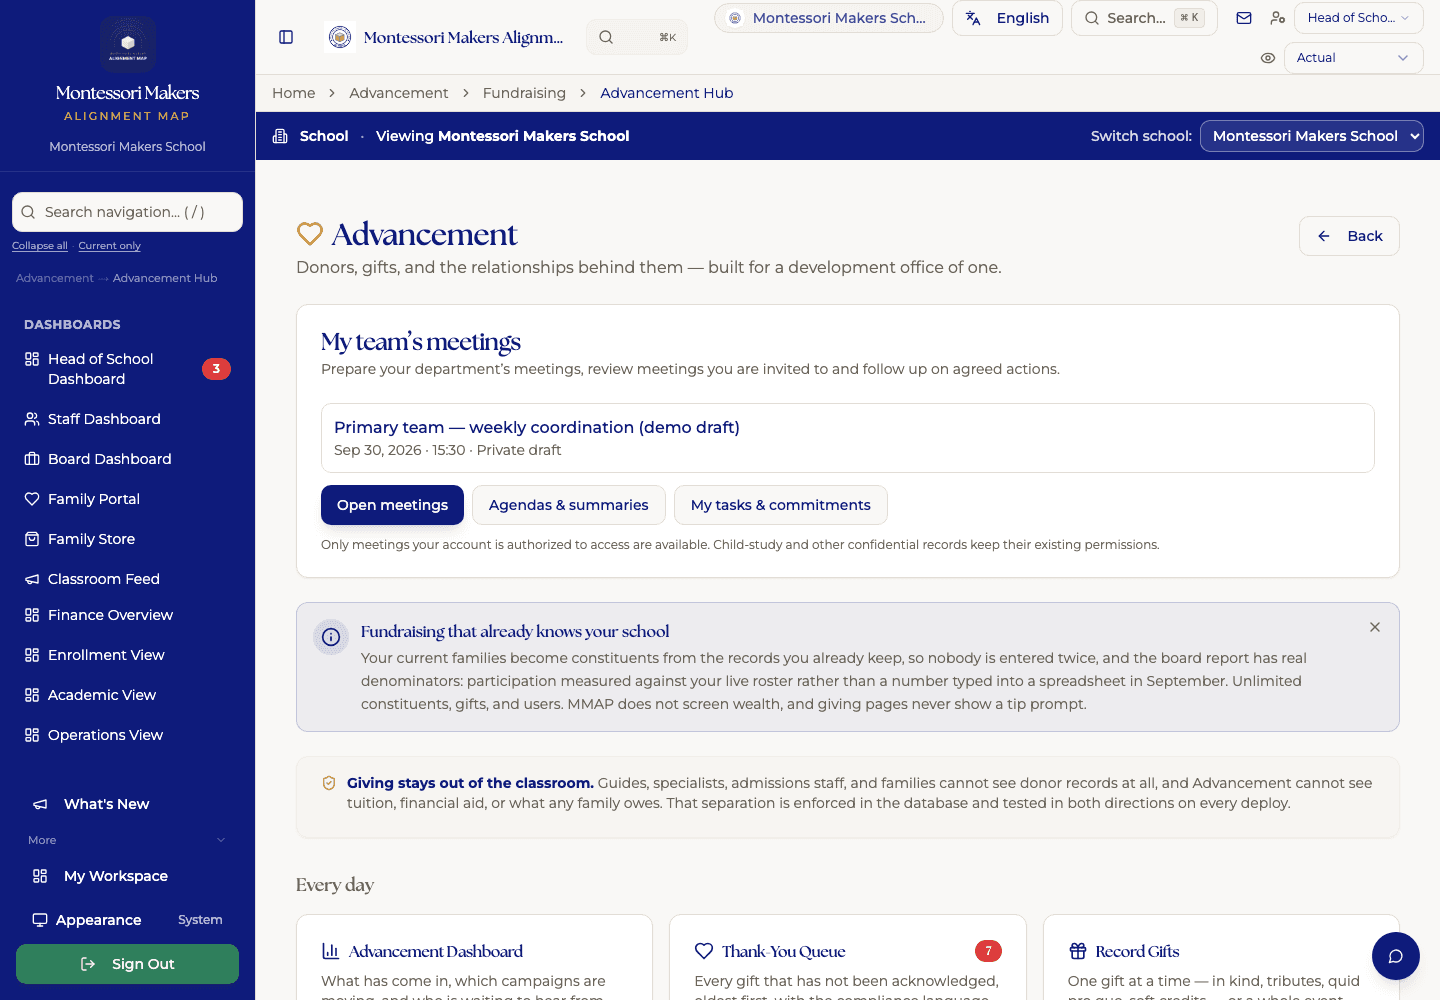This screenshot has height=1000, width=1440.
Task: Open the Primary team weekly coordination meeting
Action: pyautogui.click(x=848, y=438)
